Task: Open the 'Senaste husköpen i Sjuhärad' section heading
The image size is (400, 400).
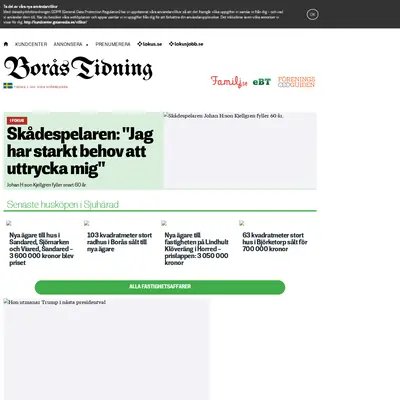Action: coord(63,204)
